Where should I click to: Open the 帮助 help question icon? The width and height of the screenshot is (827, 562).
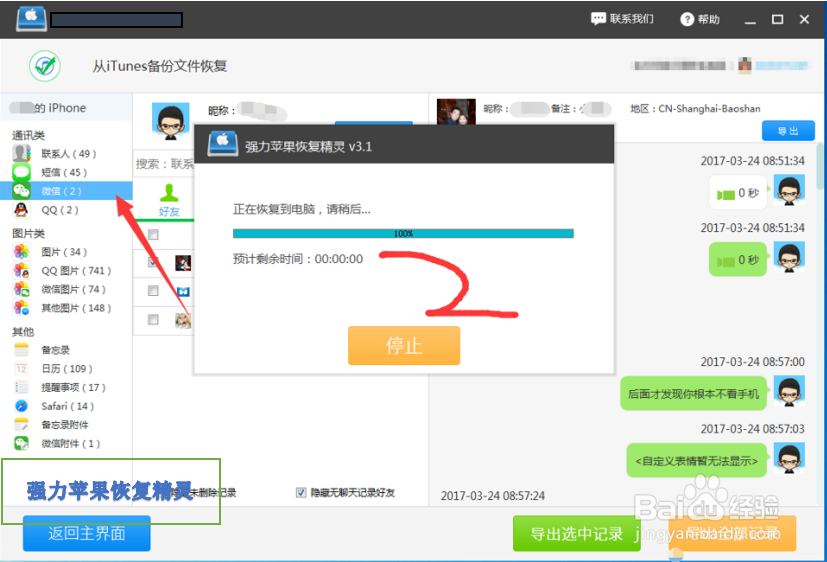pyautogui.click(x=687, y=20)
